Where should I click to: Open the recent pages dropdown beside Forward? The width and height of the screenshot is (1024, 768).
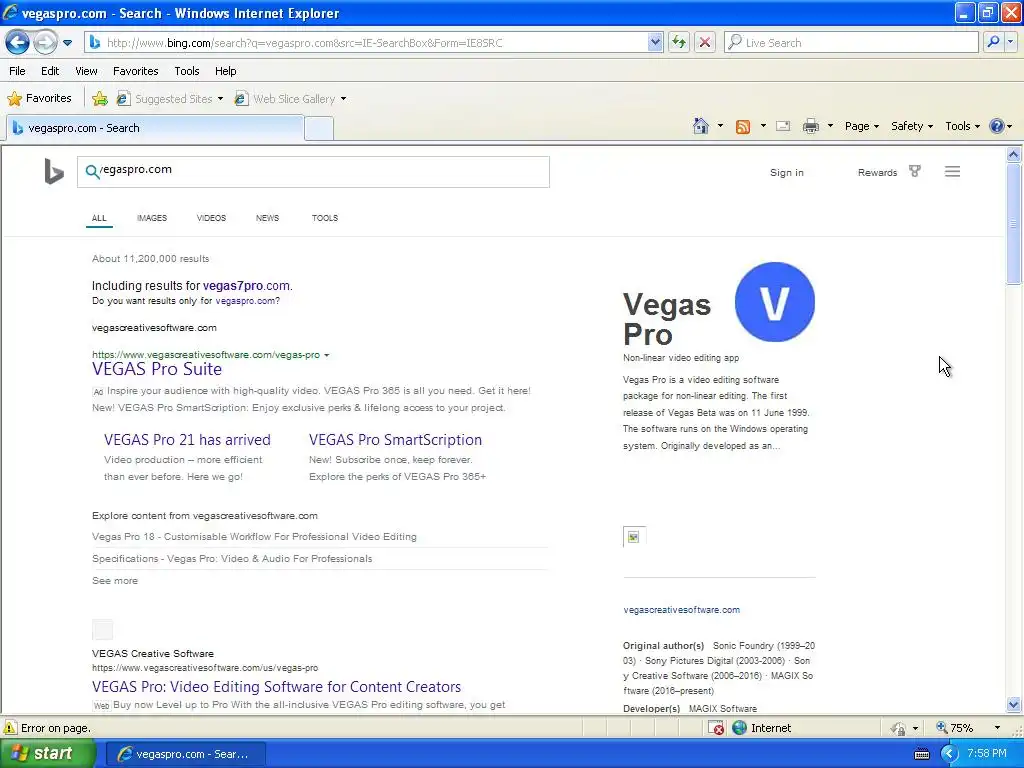tap(67, 43)
